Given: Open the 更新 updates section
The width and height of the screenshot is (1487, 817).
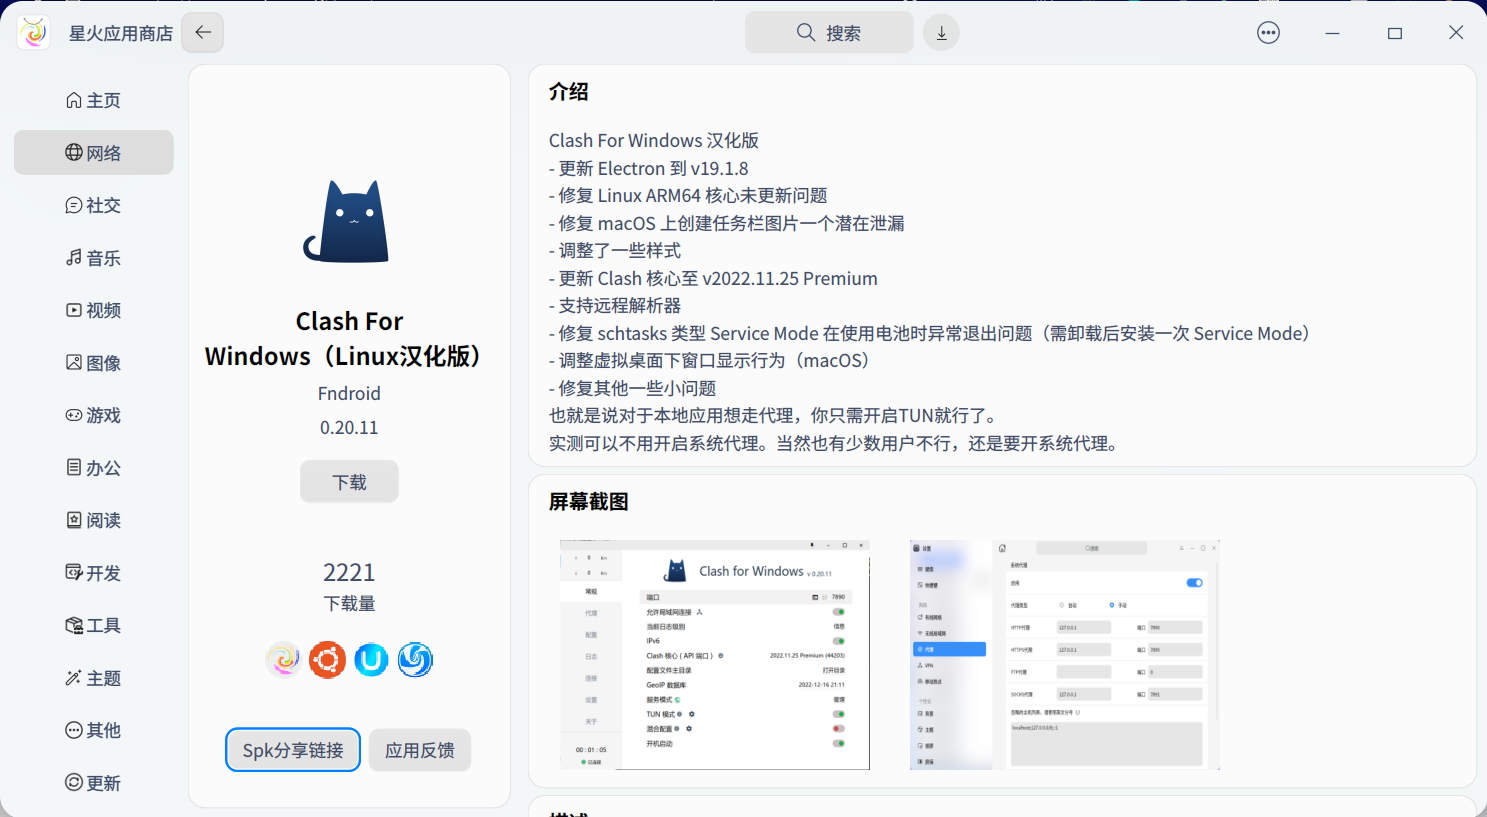Looking at the screenshot, I should pyautogui.click(x=93, y=783).
